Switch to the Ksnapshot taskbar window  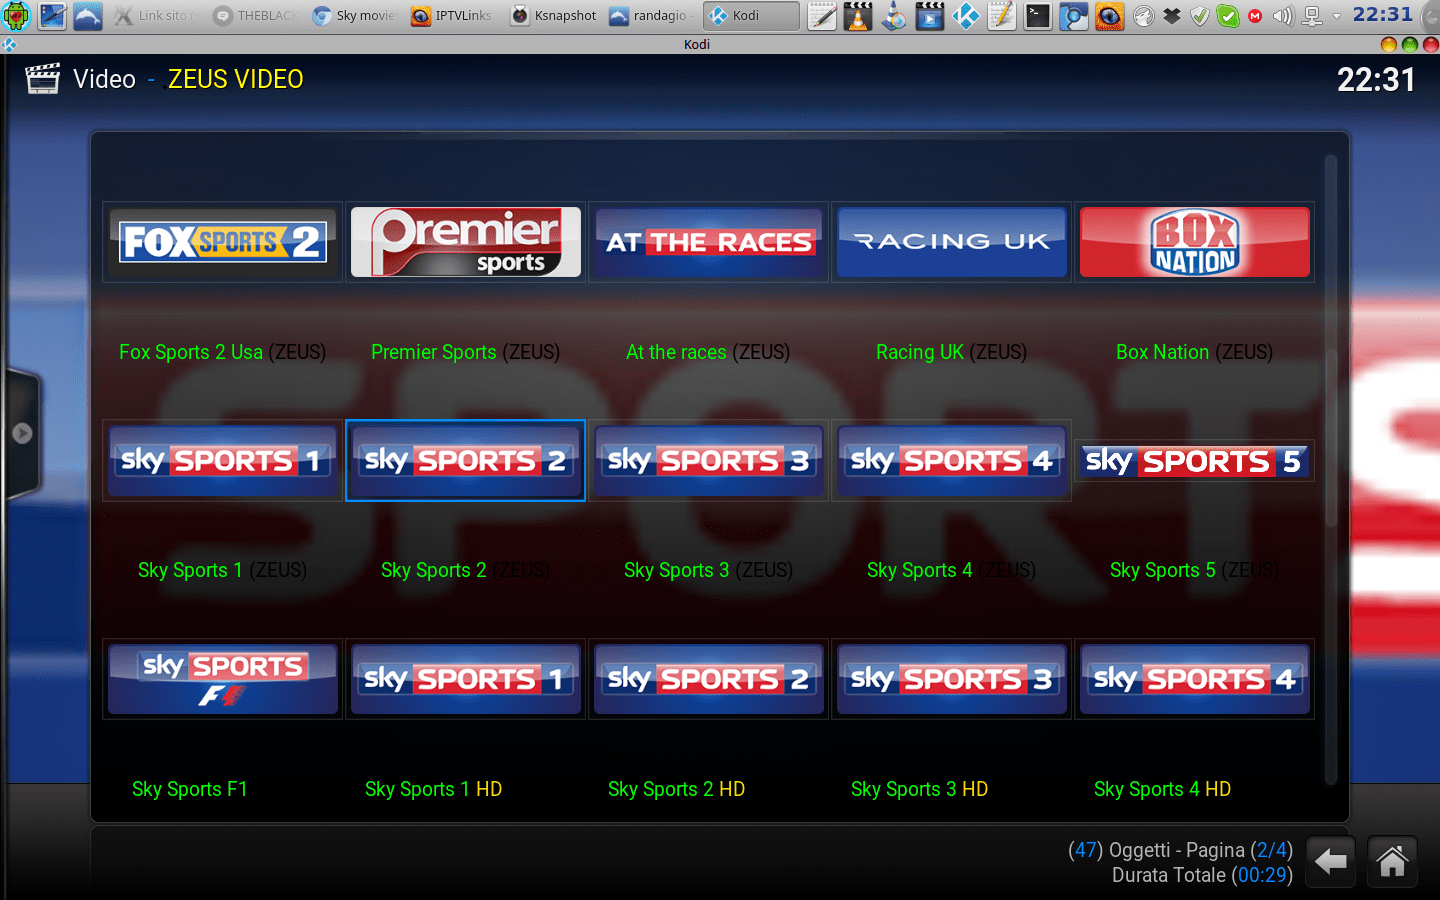click(x=553, y=15)
